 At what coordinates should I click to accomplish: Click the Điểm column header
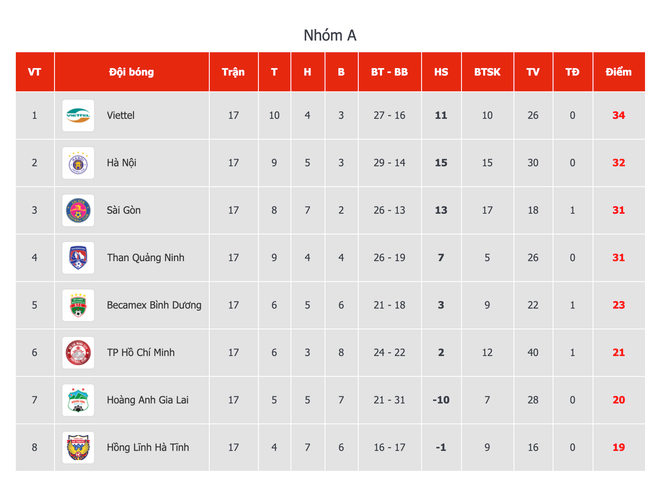tap(618, 72)
